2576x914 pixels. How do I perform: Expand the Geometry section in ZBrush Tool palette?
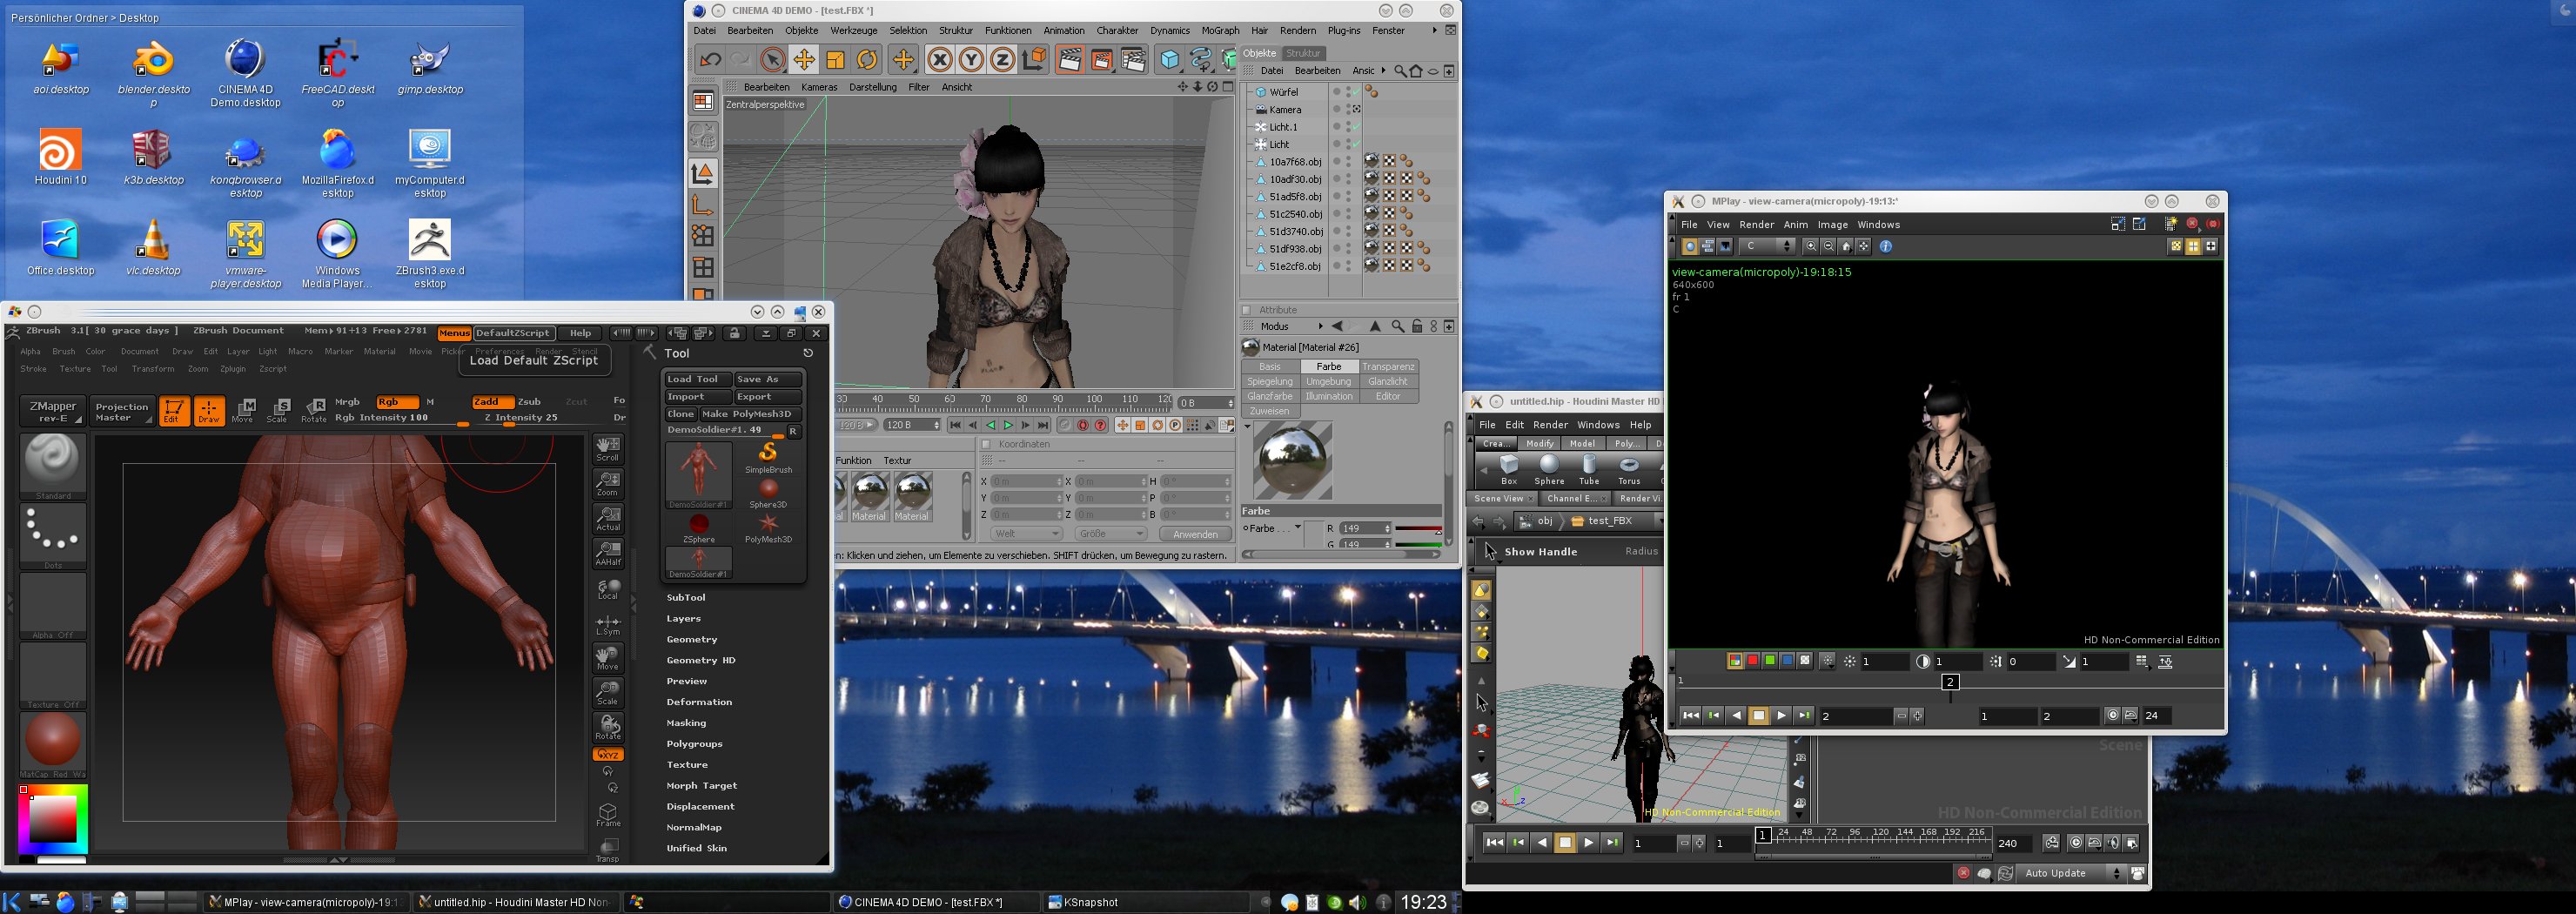tap(691, 639)
